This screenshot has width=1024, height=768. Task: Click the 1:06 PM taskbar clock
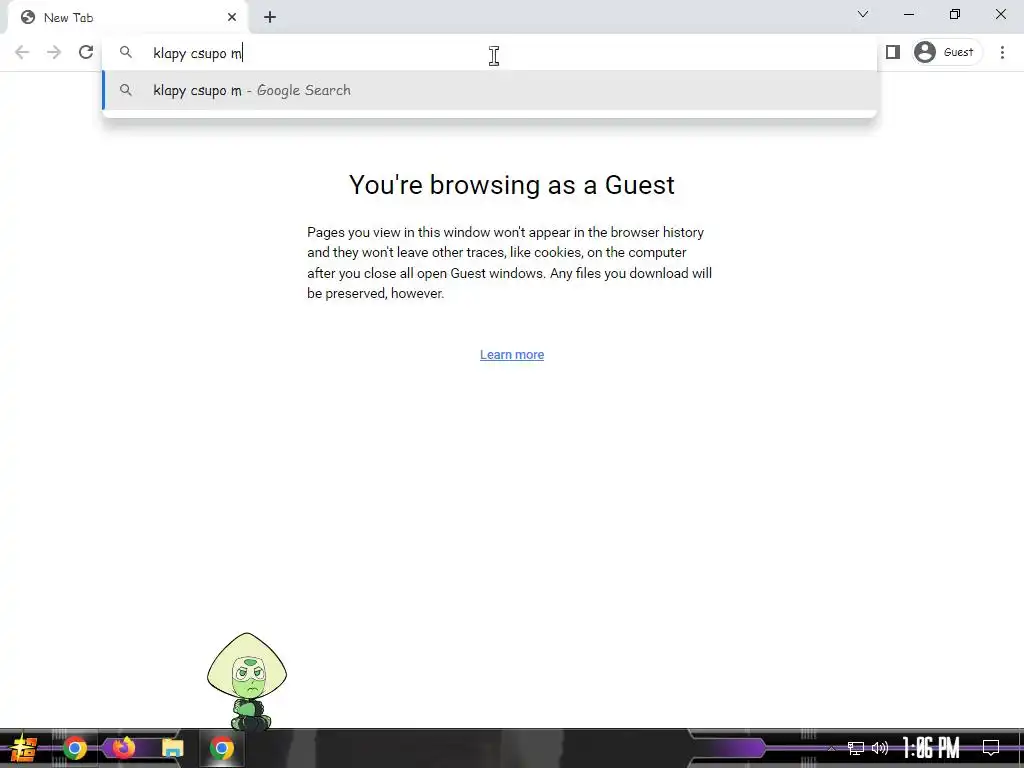(931, 748)
